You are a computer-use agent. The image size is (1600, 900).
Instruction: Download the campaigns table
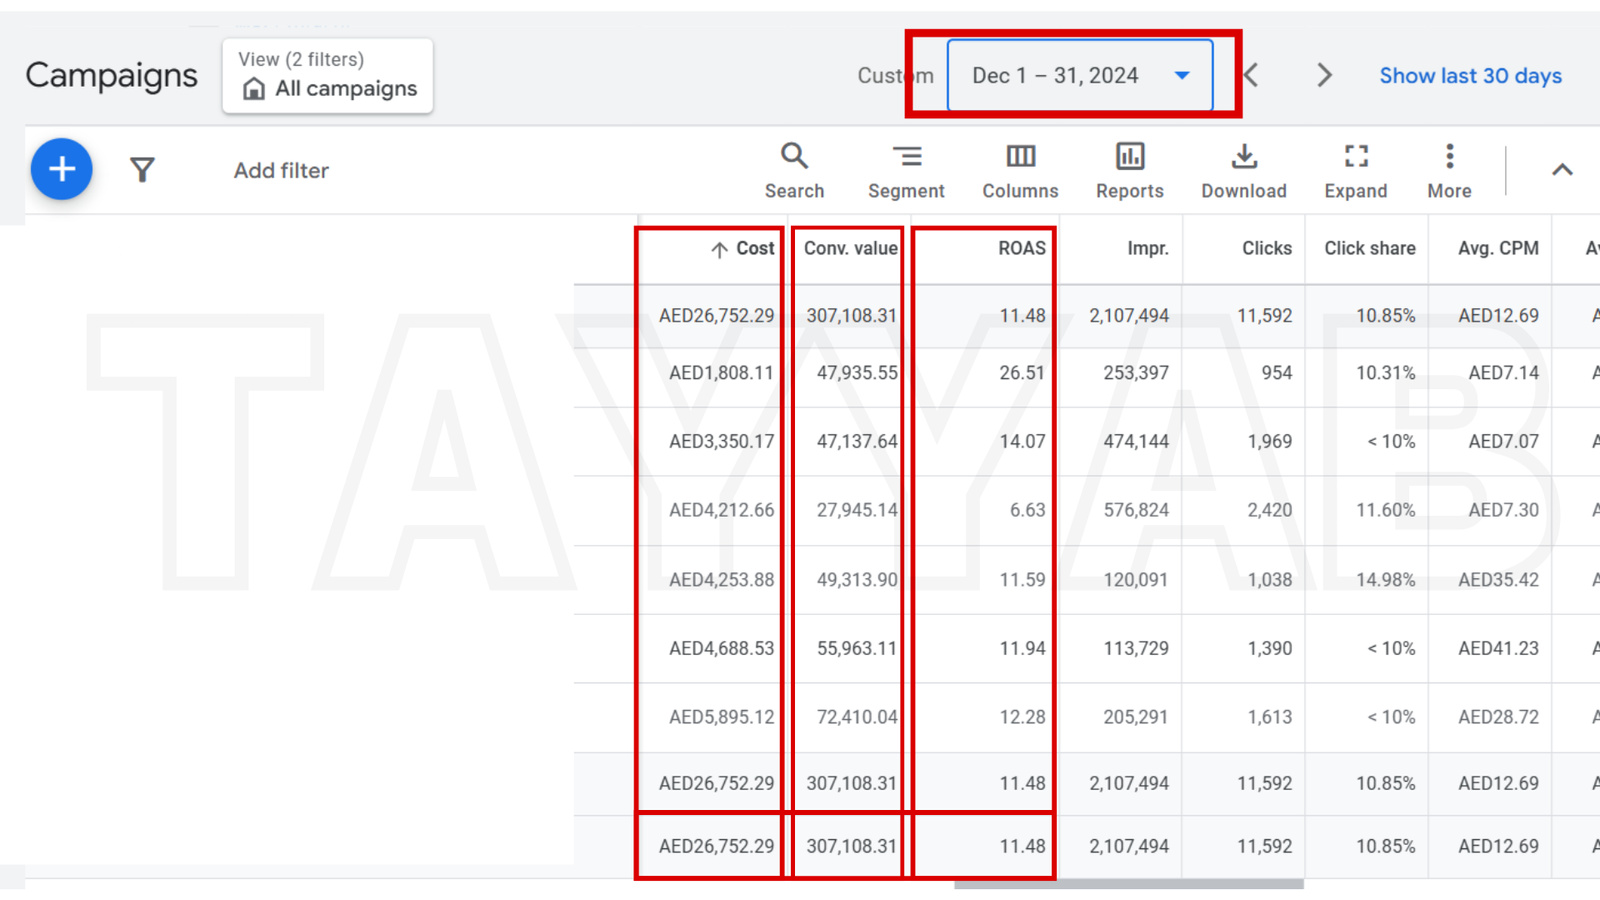coord(1244,170)
